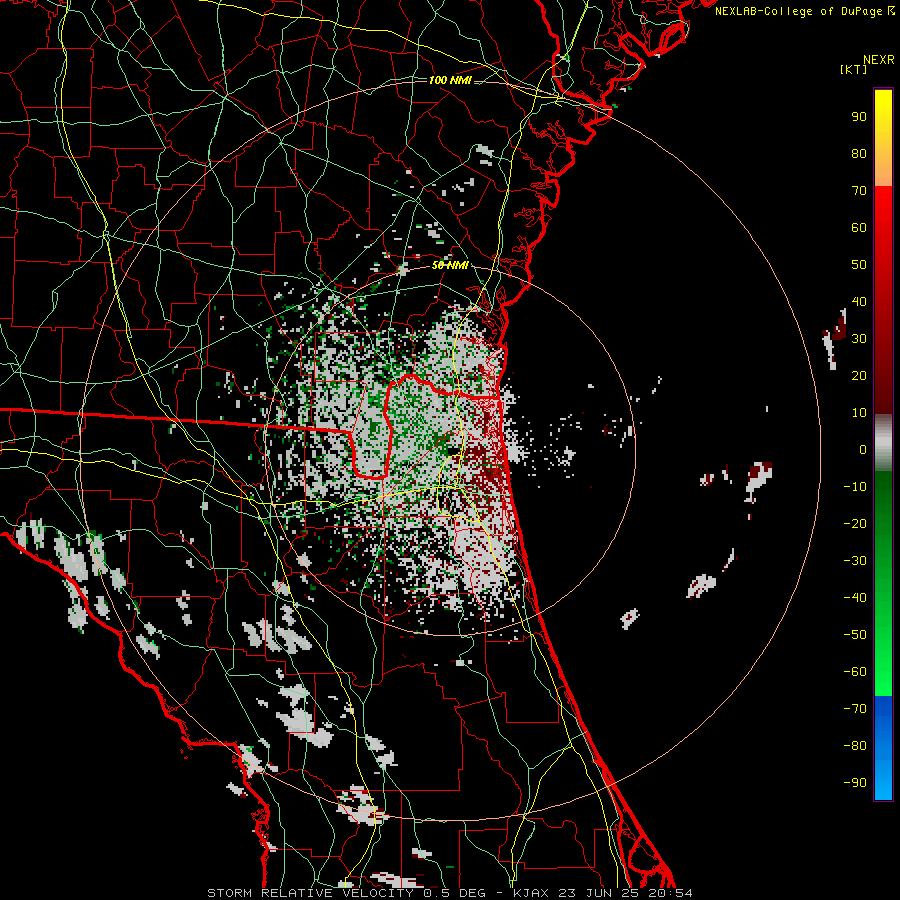
Task: Click the "70" value on velocity scale
Action: [859, 191]
